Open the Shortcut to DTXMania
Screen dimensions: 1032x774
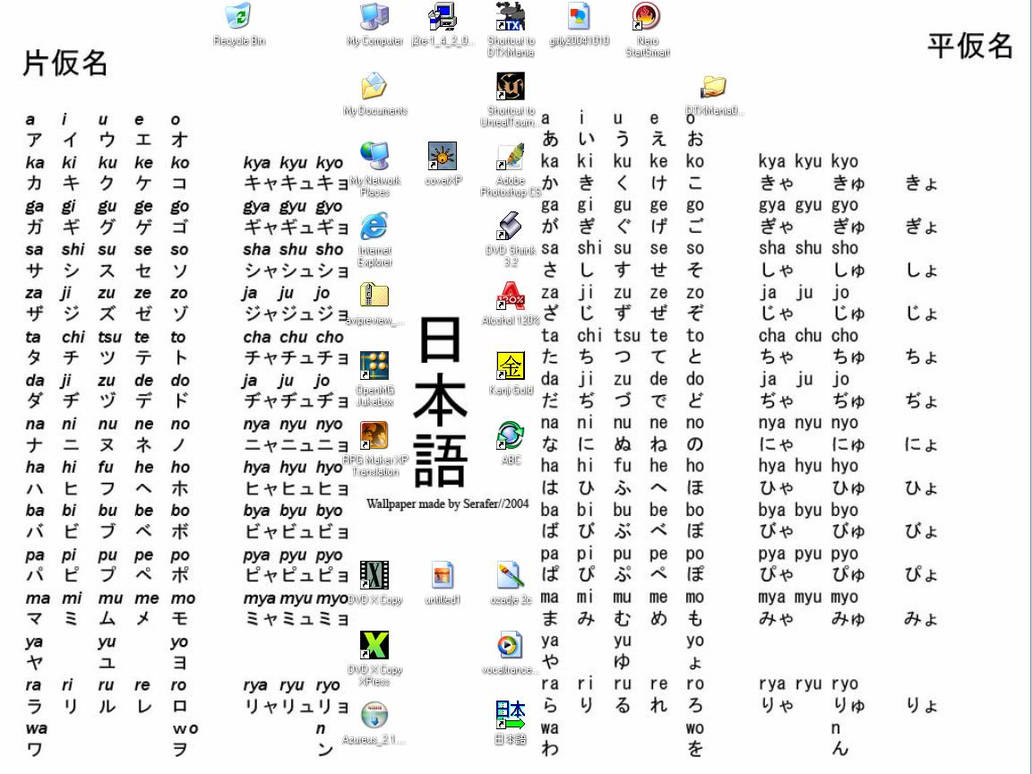[x=510, y=18]
